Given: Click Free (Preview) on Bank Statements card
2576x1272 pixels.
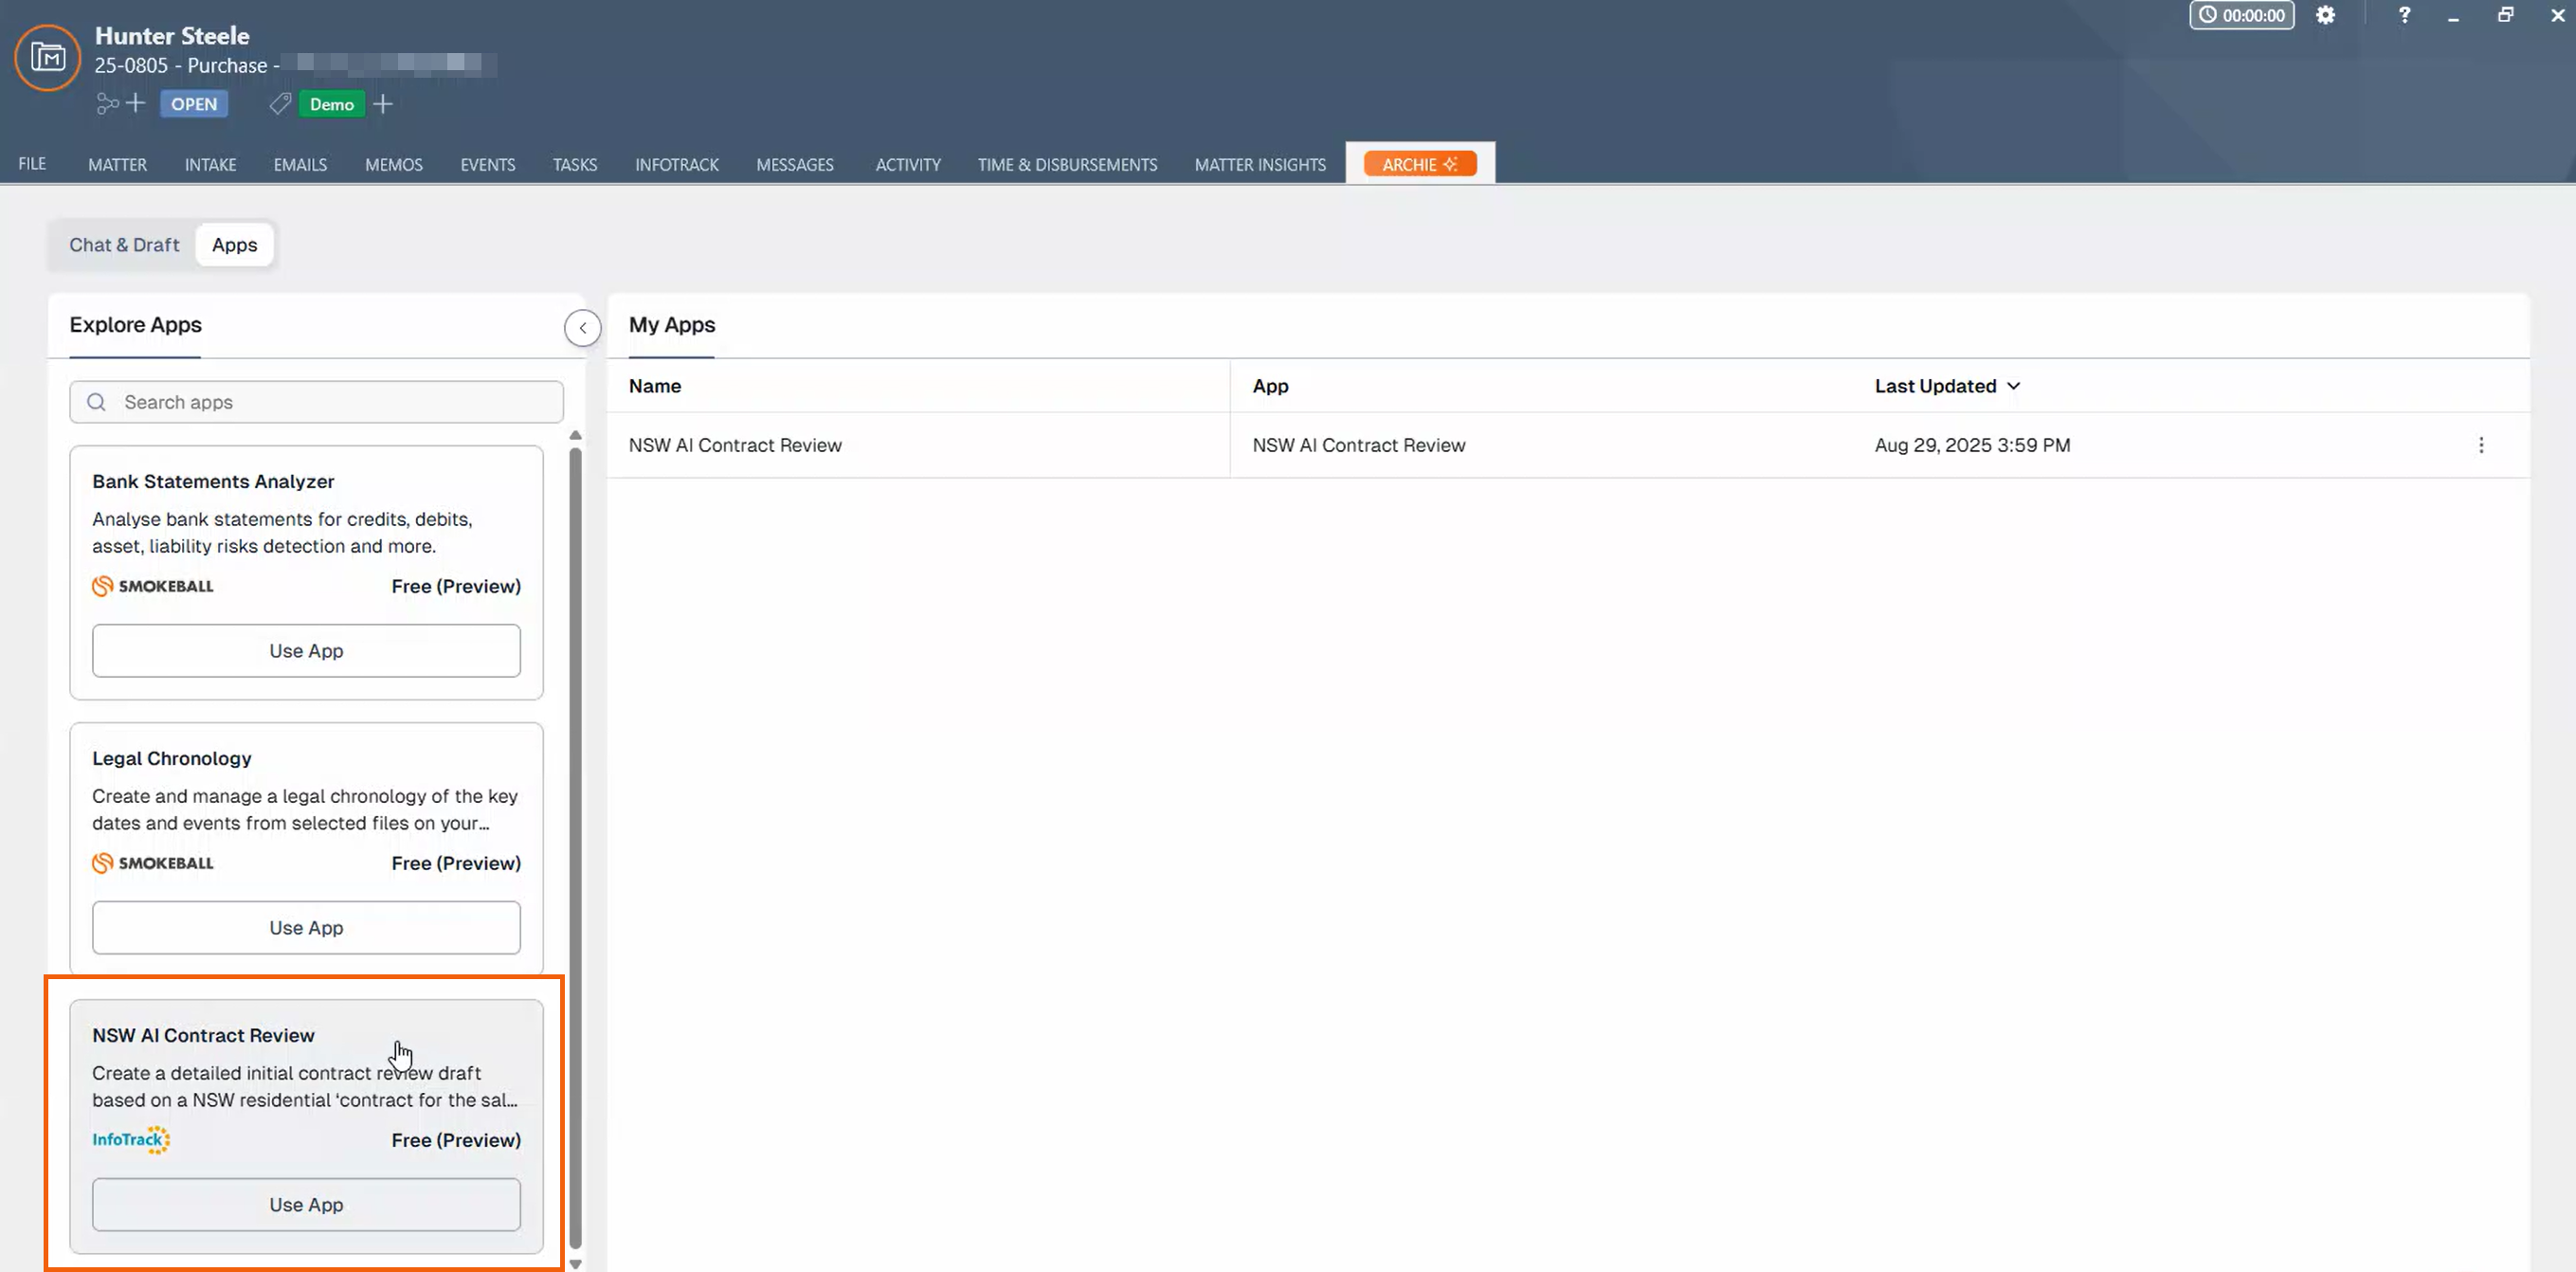Looking at the screenshot, I should [x=456, y=586].
